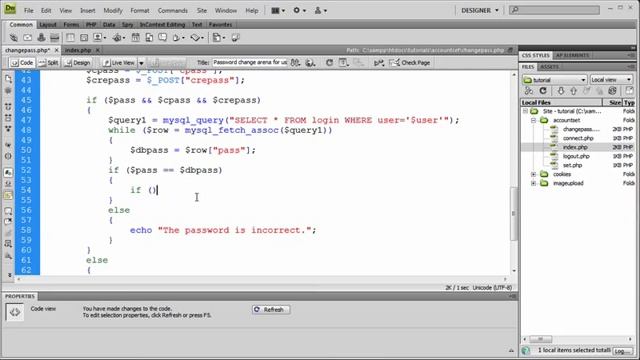Click Connect to remote host icon
640x360 pixels.
click(x=529, y=91)
